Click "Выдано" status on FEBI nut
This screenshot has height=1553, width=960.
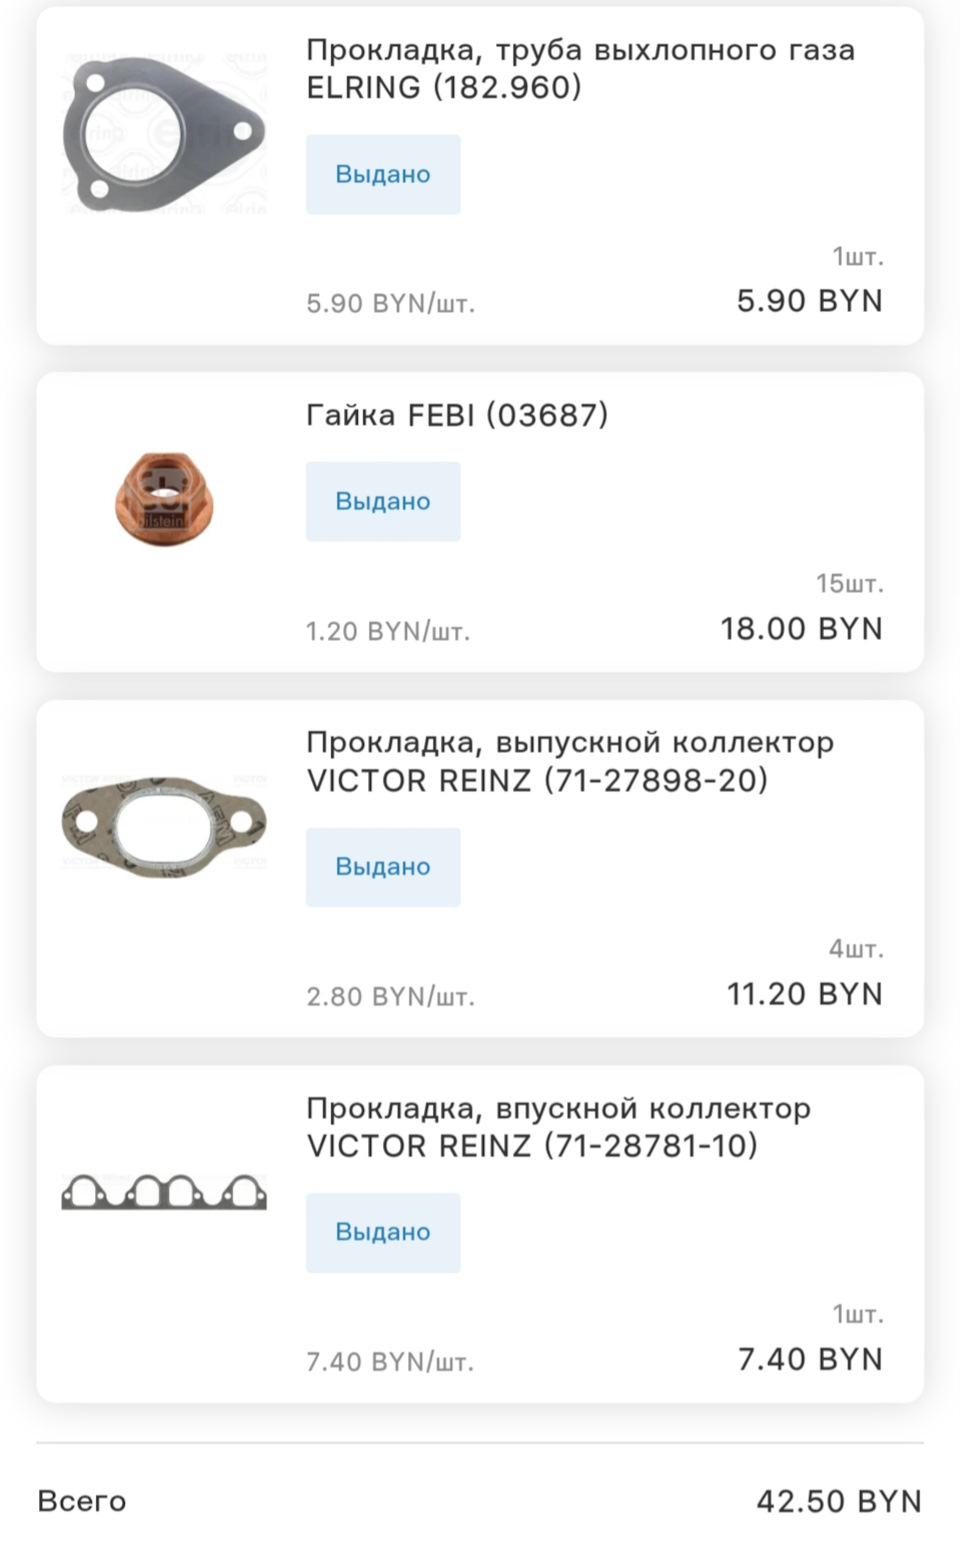383,501
